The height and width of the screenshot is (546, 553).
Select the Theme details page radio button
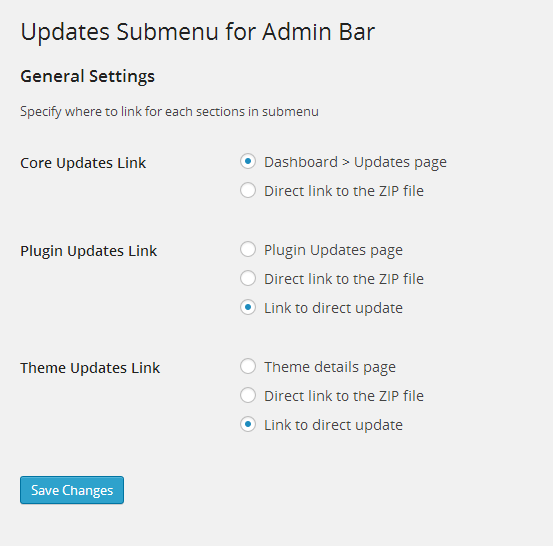[x=248, y=366]
